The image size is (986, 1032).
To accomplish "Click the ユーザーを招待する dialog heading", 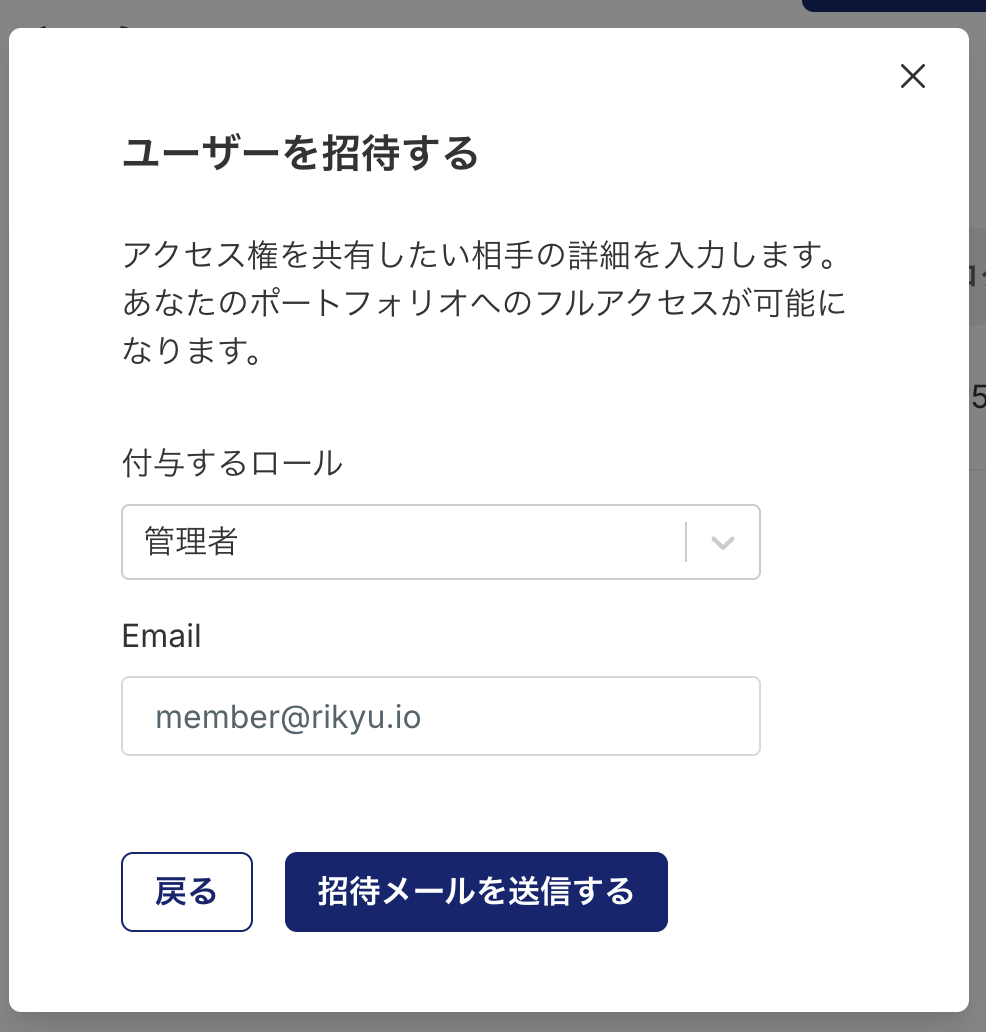I will pos(300,155).
